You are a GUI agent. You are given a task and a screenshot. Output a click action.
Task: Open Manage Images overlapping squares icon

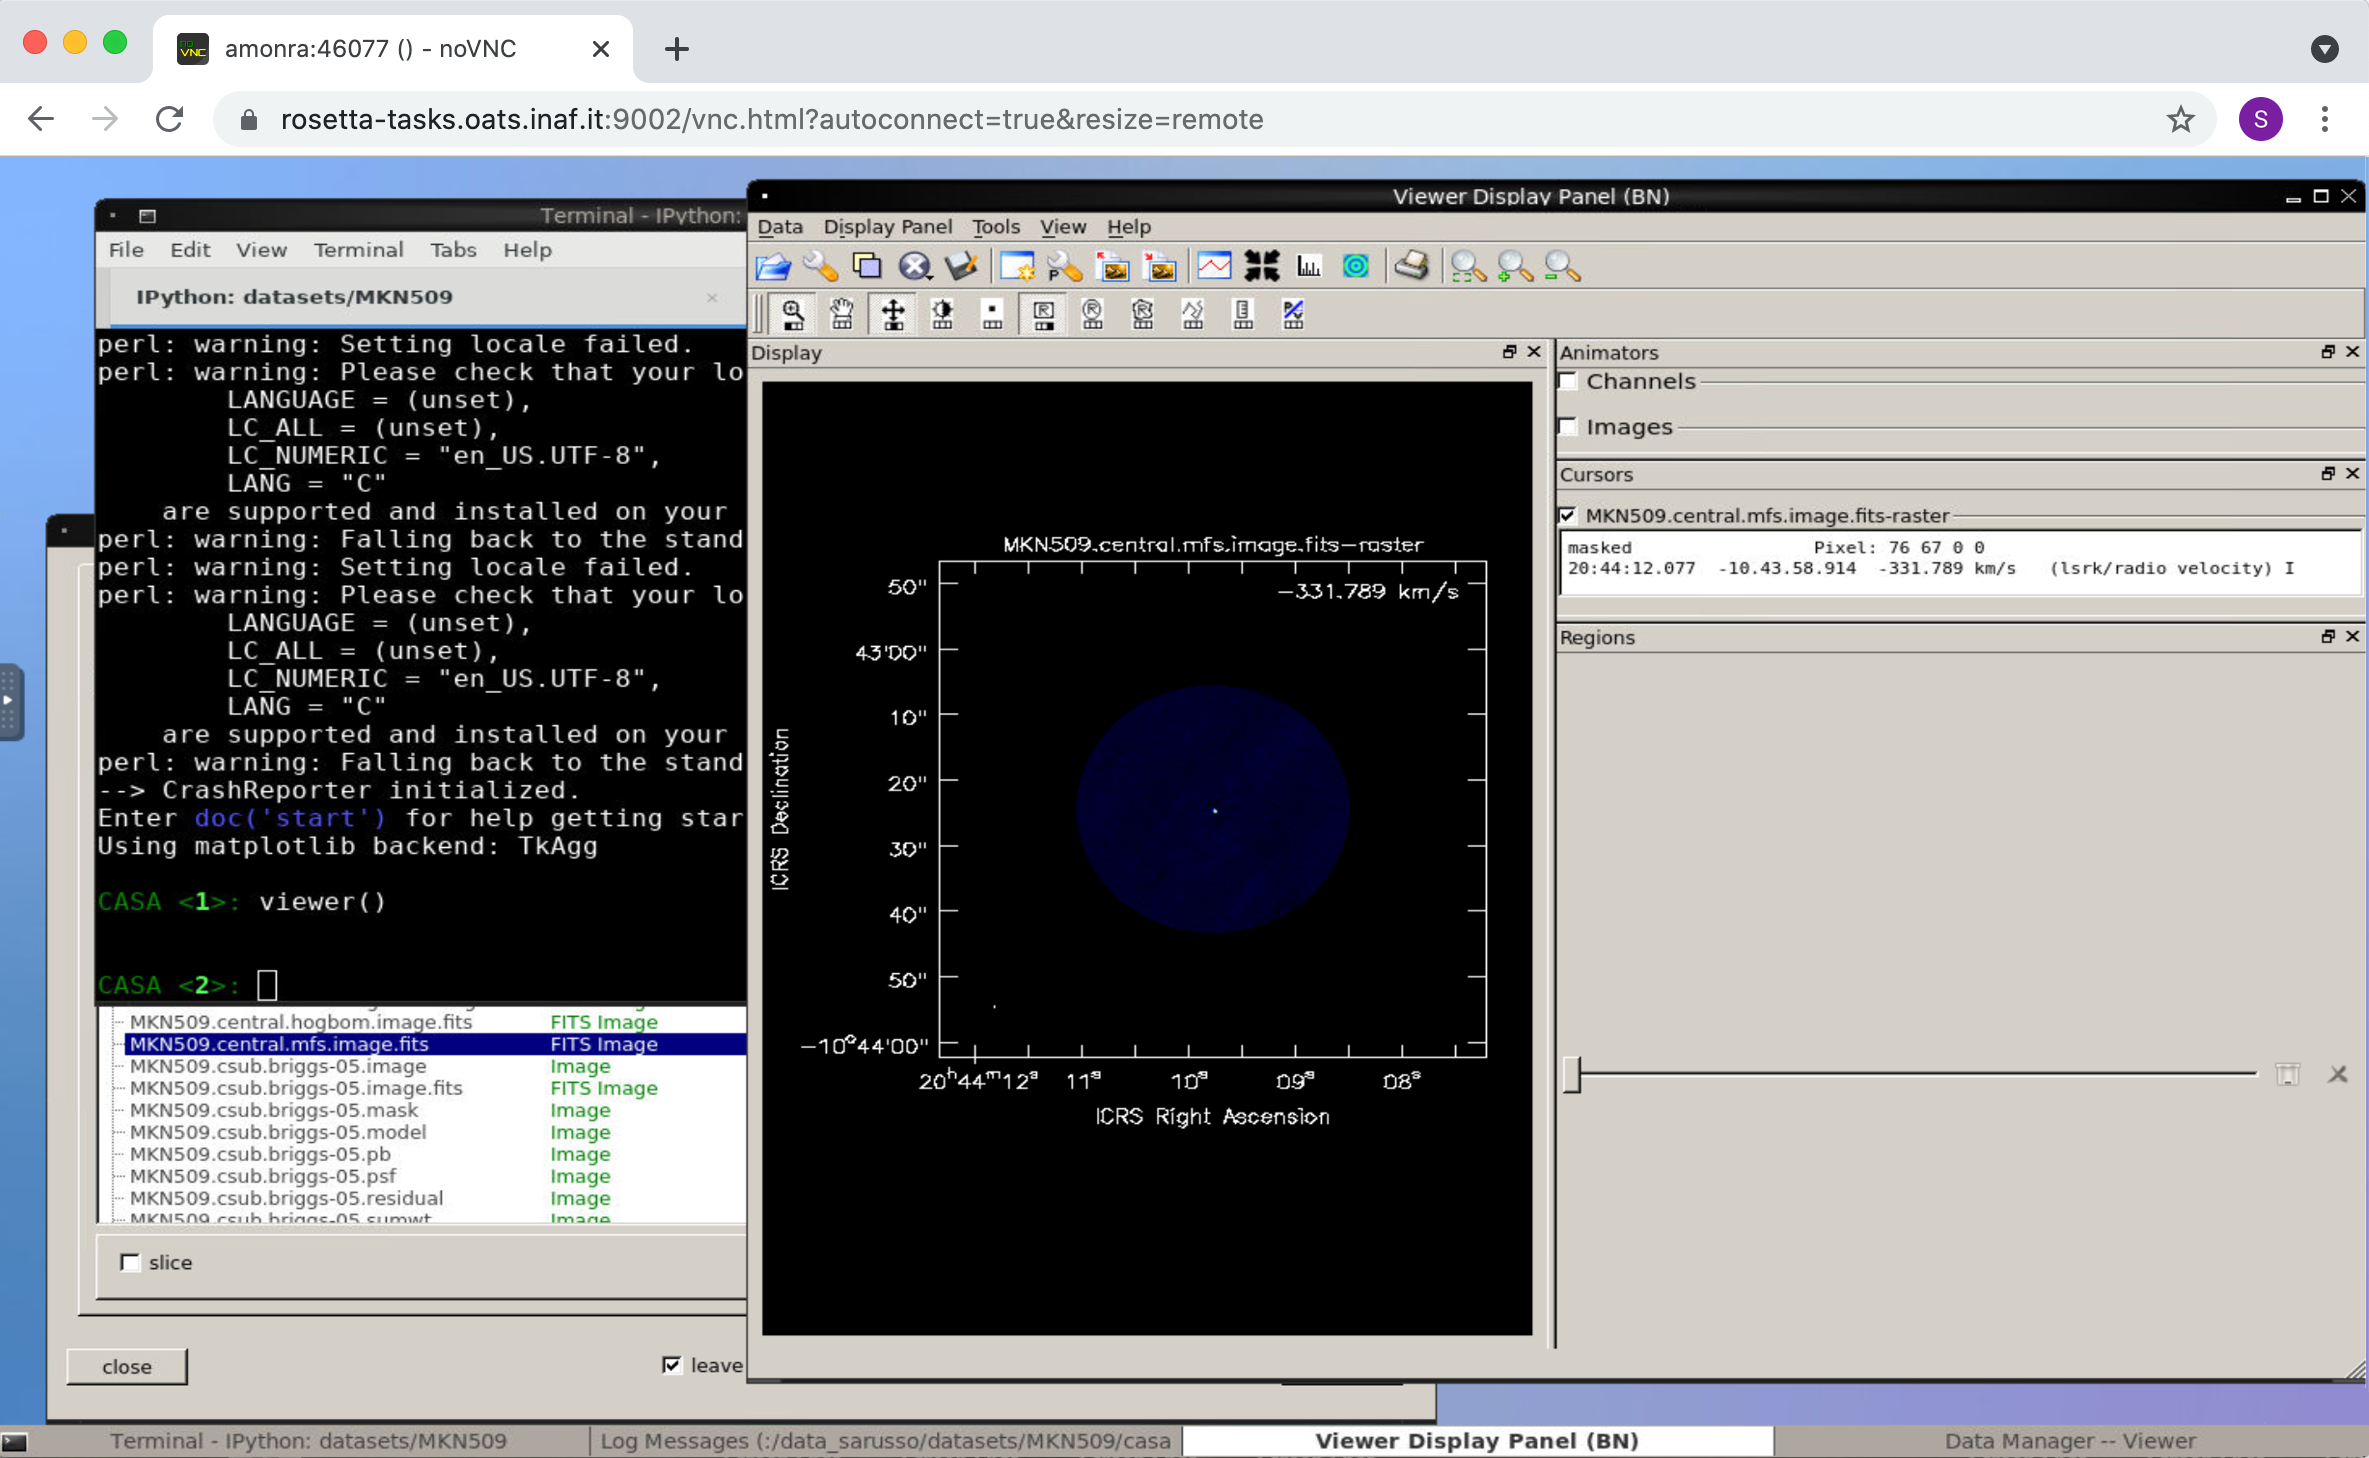click(867, 267)
